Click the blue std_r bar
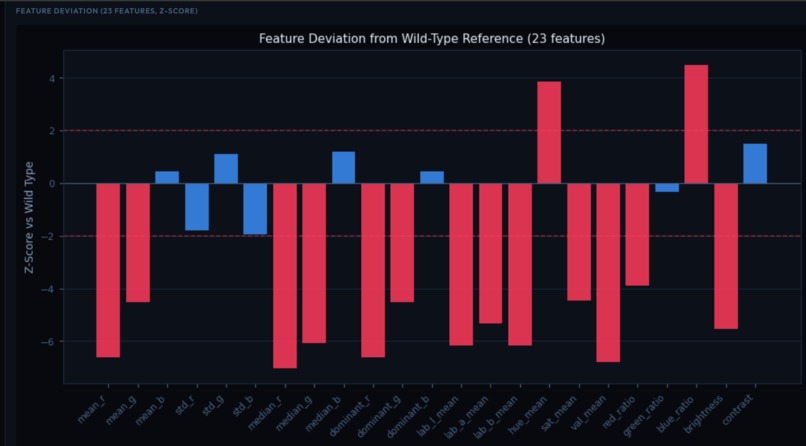This screenshot has height=446, width=806. point(197,207)
